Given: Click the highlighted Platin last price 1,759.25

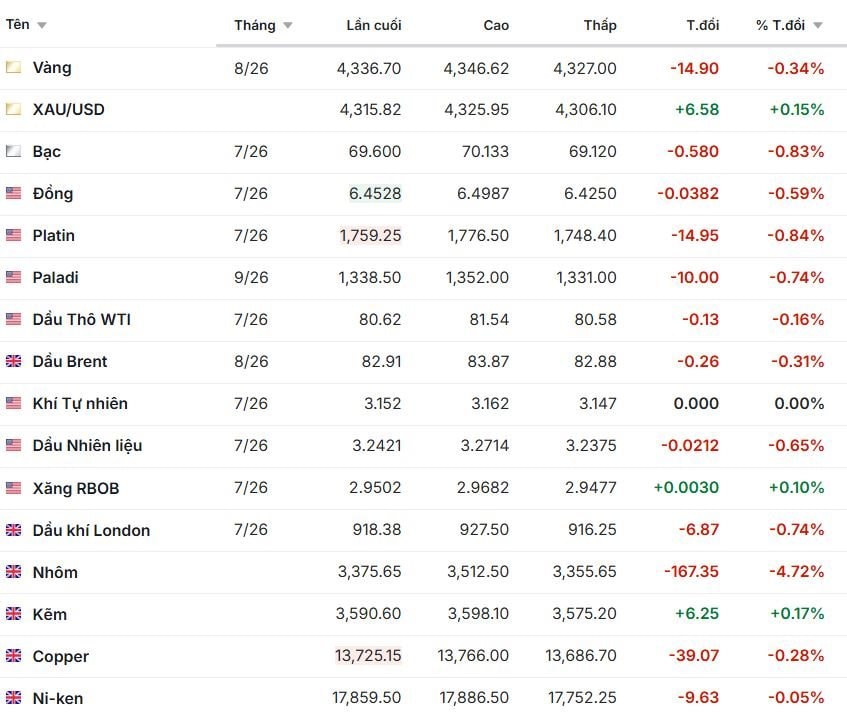Looking at the screenshot, I should pos(370,236).
